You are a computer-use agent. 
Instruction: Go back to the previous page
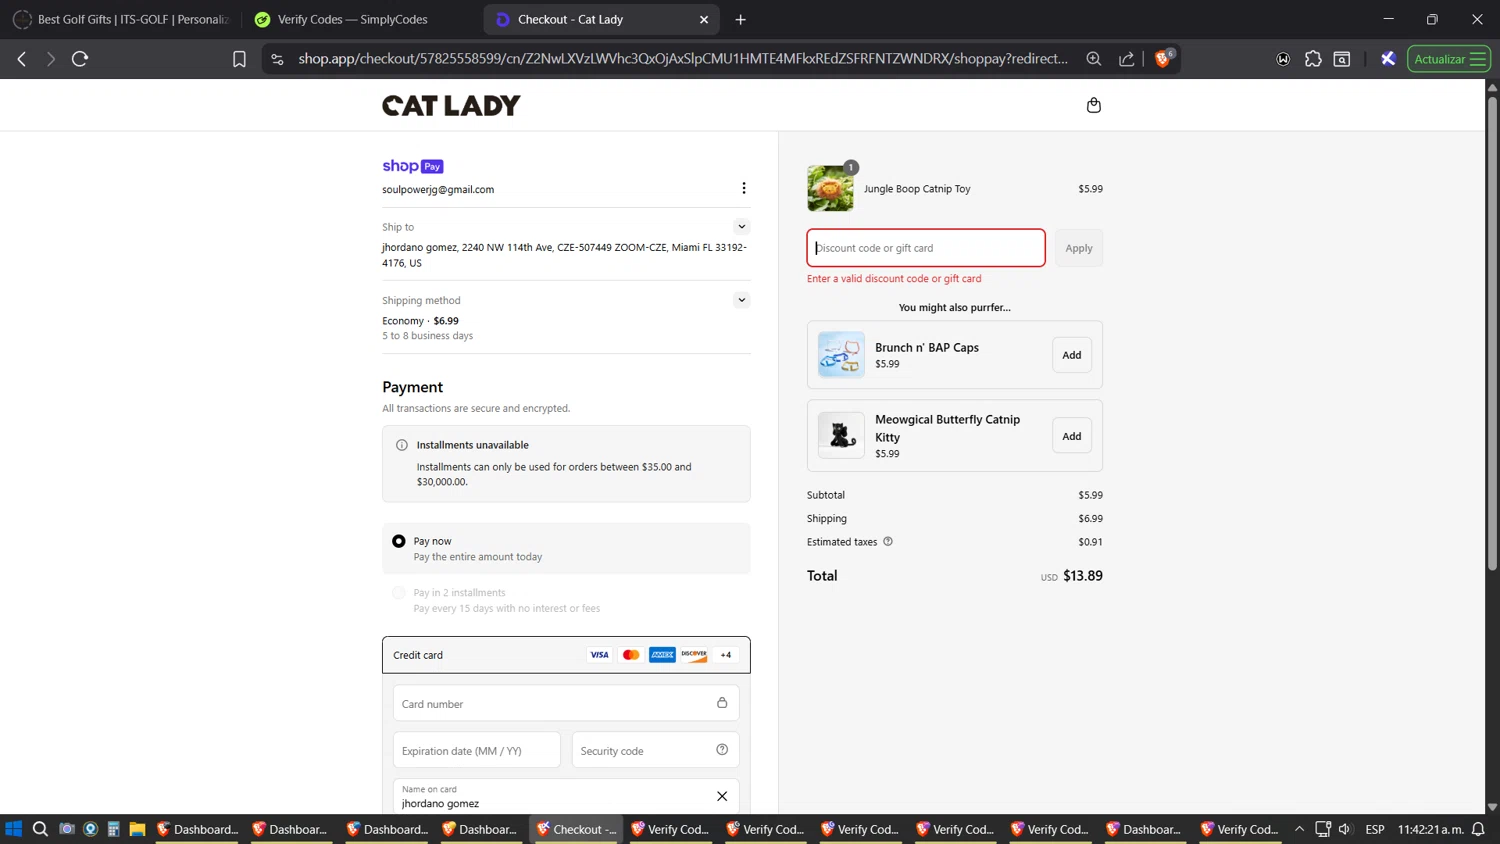(22, 59)
